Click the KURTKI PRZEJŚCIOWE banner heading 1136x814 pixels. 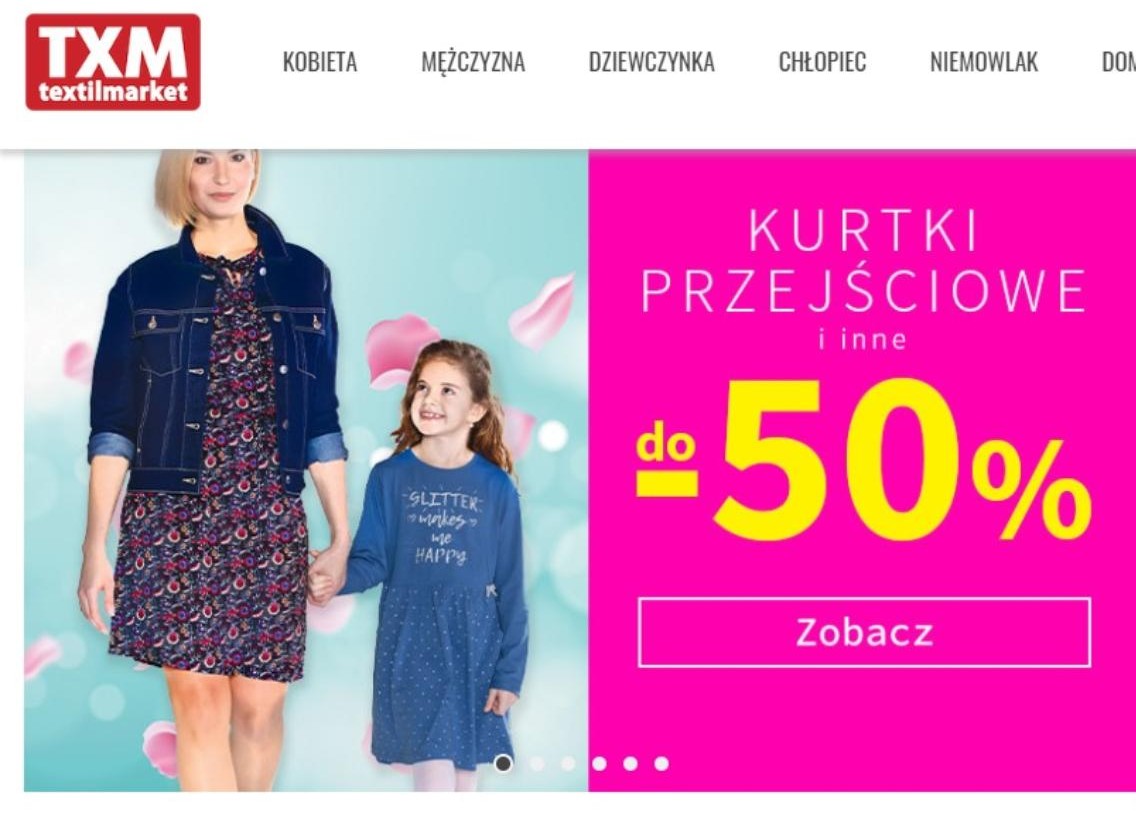coord(863,261)
